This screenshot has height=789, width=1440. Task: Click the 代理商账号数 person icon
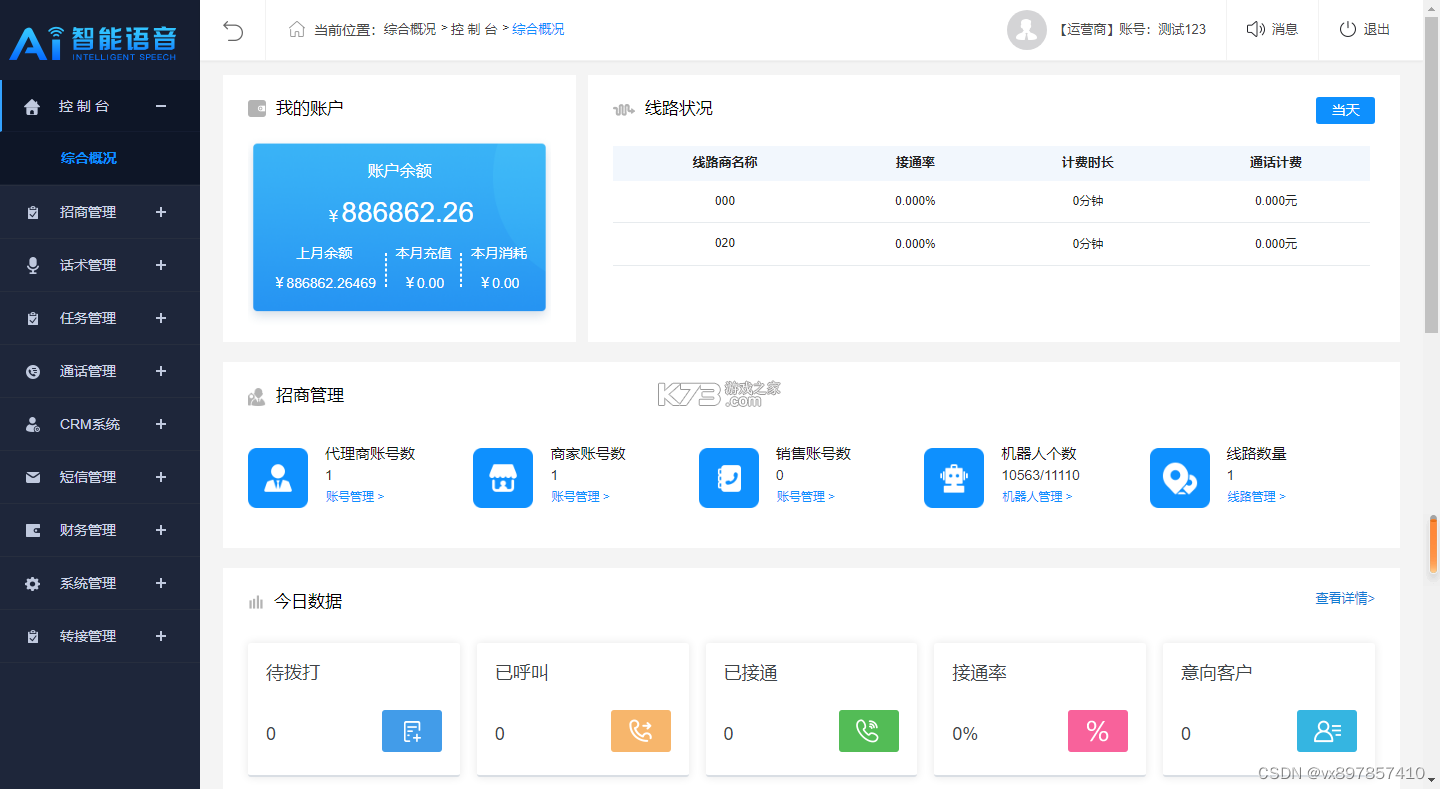278,478
